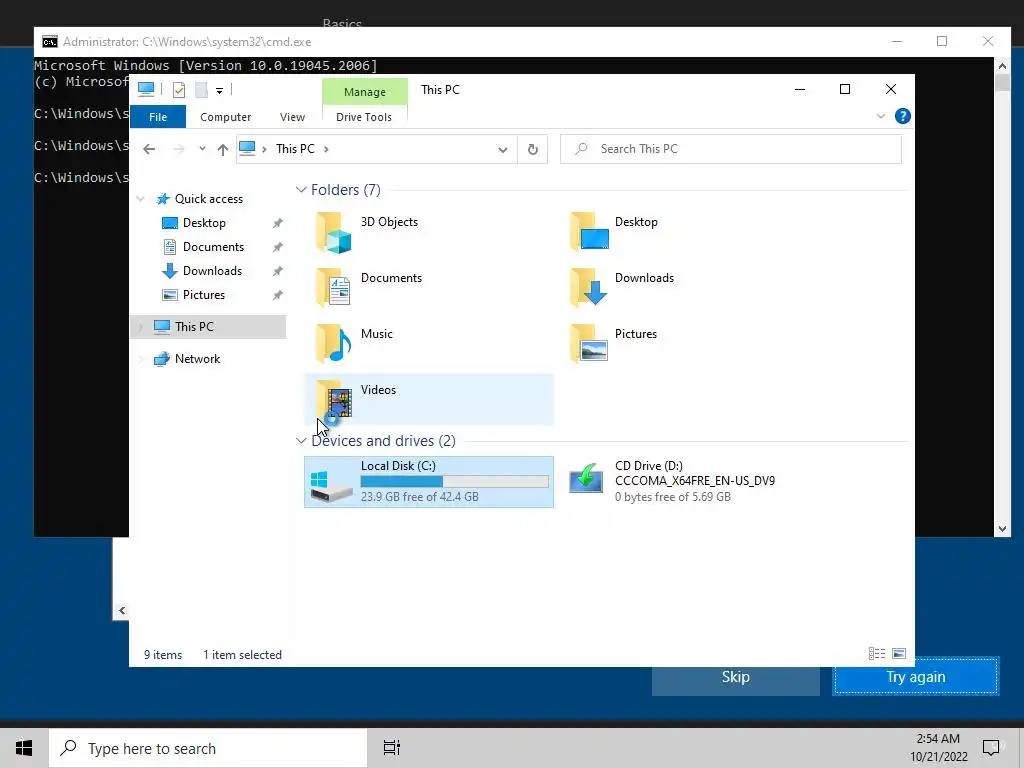This screenshot has width=1024, height=768.
Task: Open the View ribbon tab
Action: [292, 117]
